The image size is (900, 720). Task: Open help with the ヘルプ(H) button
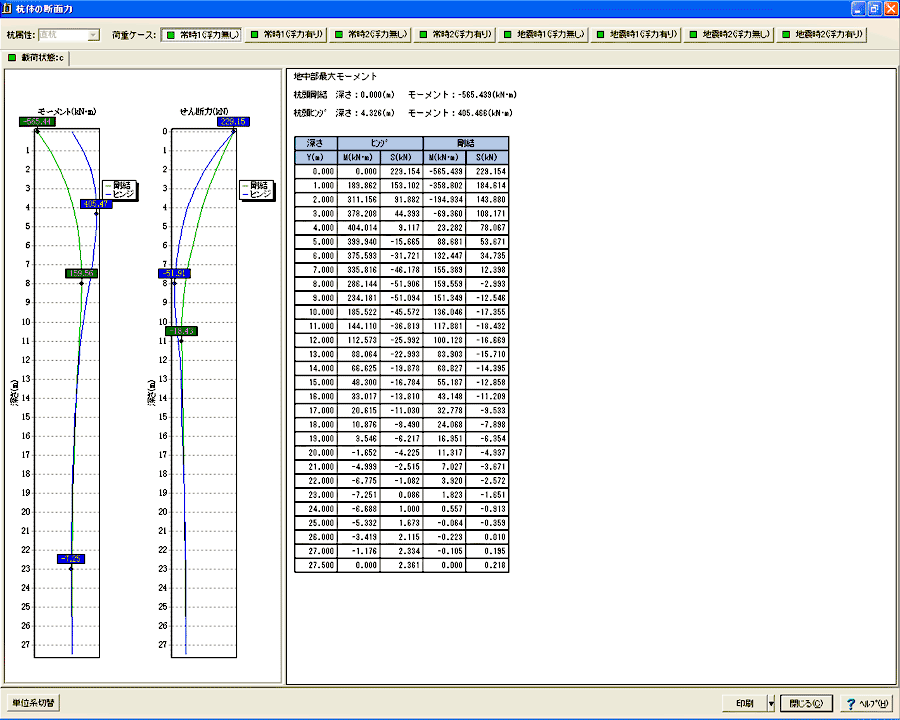point(867,703)
